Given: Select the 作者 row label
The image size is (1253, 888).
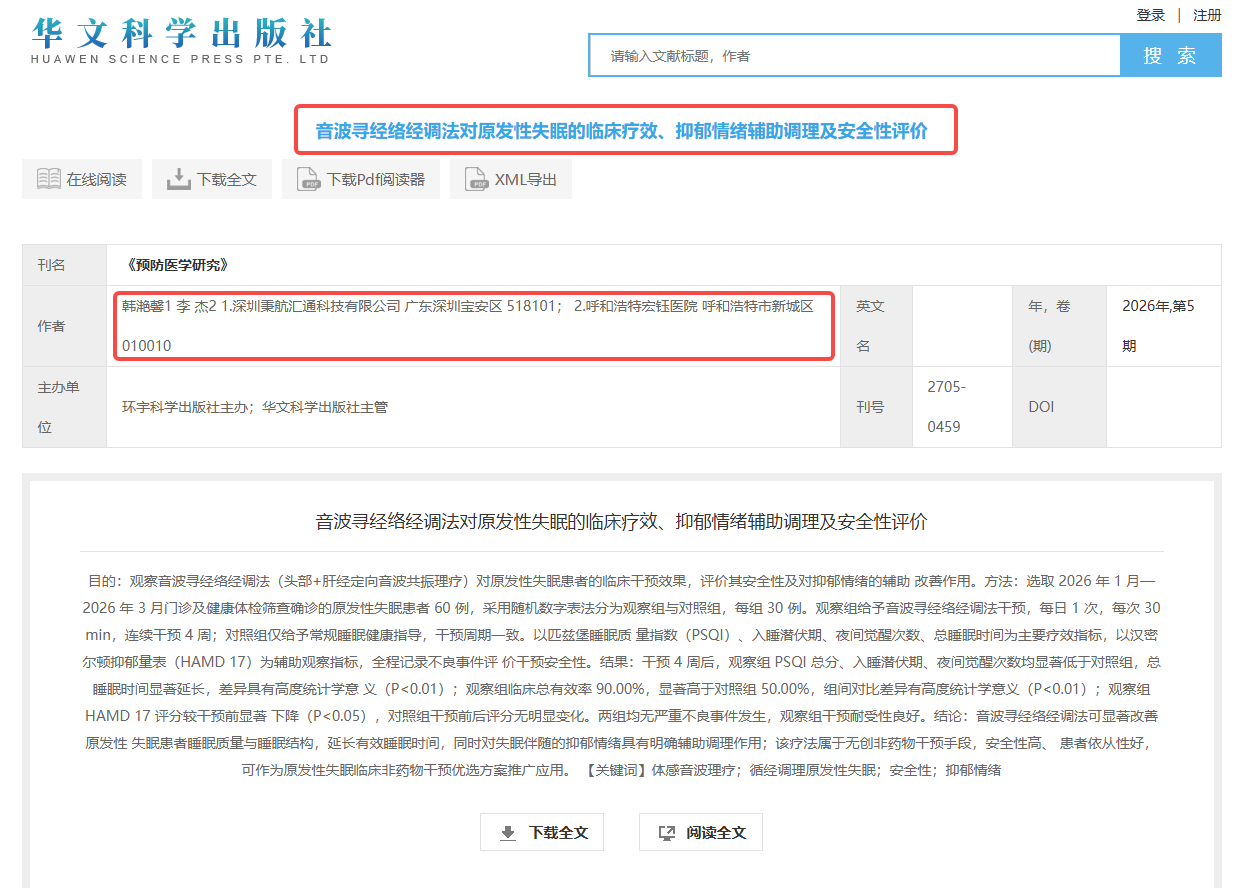Looking at the screenshot, I should 65,326.
